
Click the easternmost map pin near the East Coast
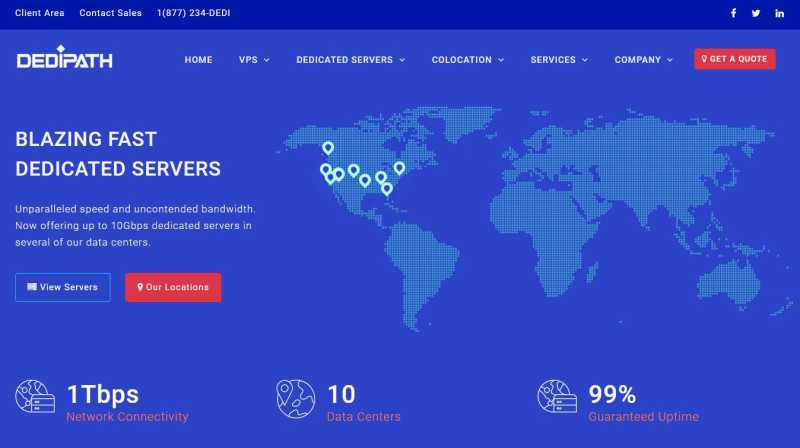(x=399, y=168)
